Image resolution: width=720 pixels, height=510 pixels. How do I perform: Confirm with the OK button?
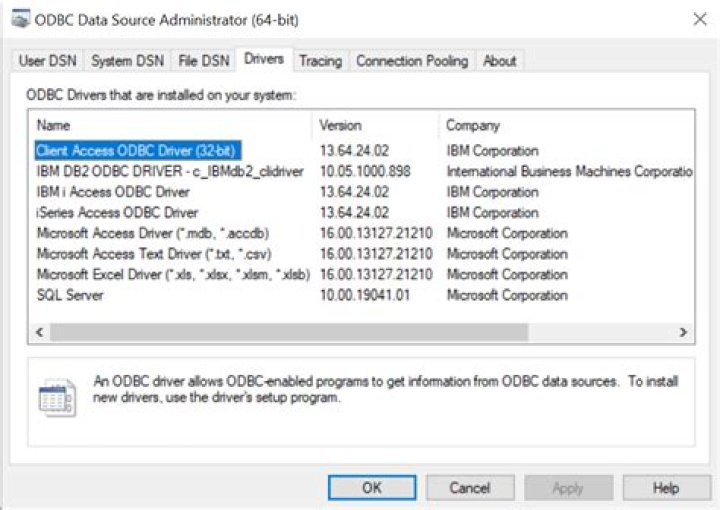coord(372,488)
